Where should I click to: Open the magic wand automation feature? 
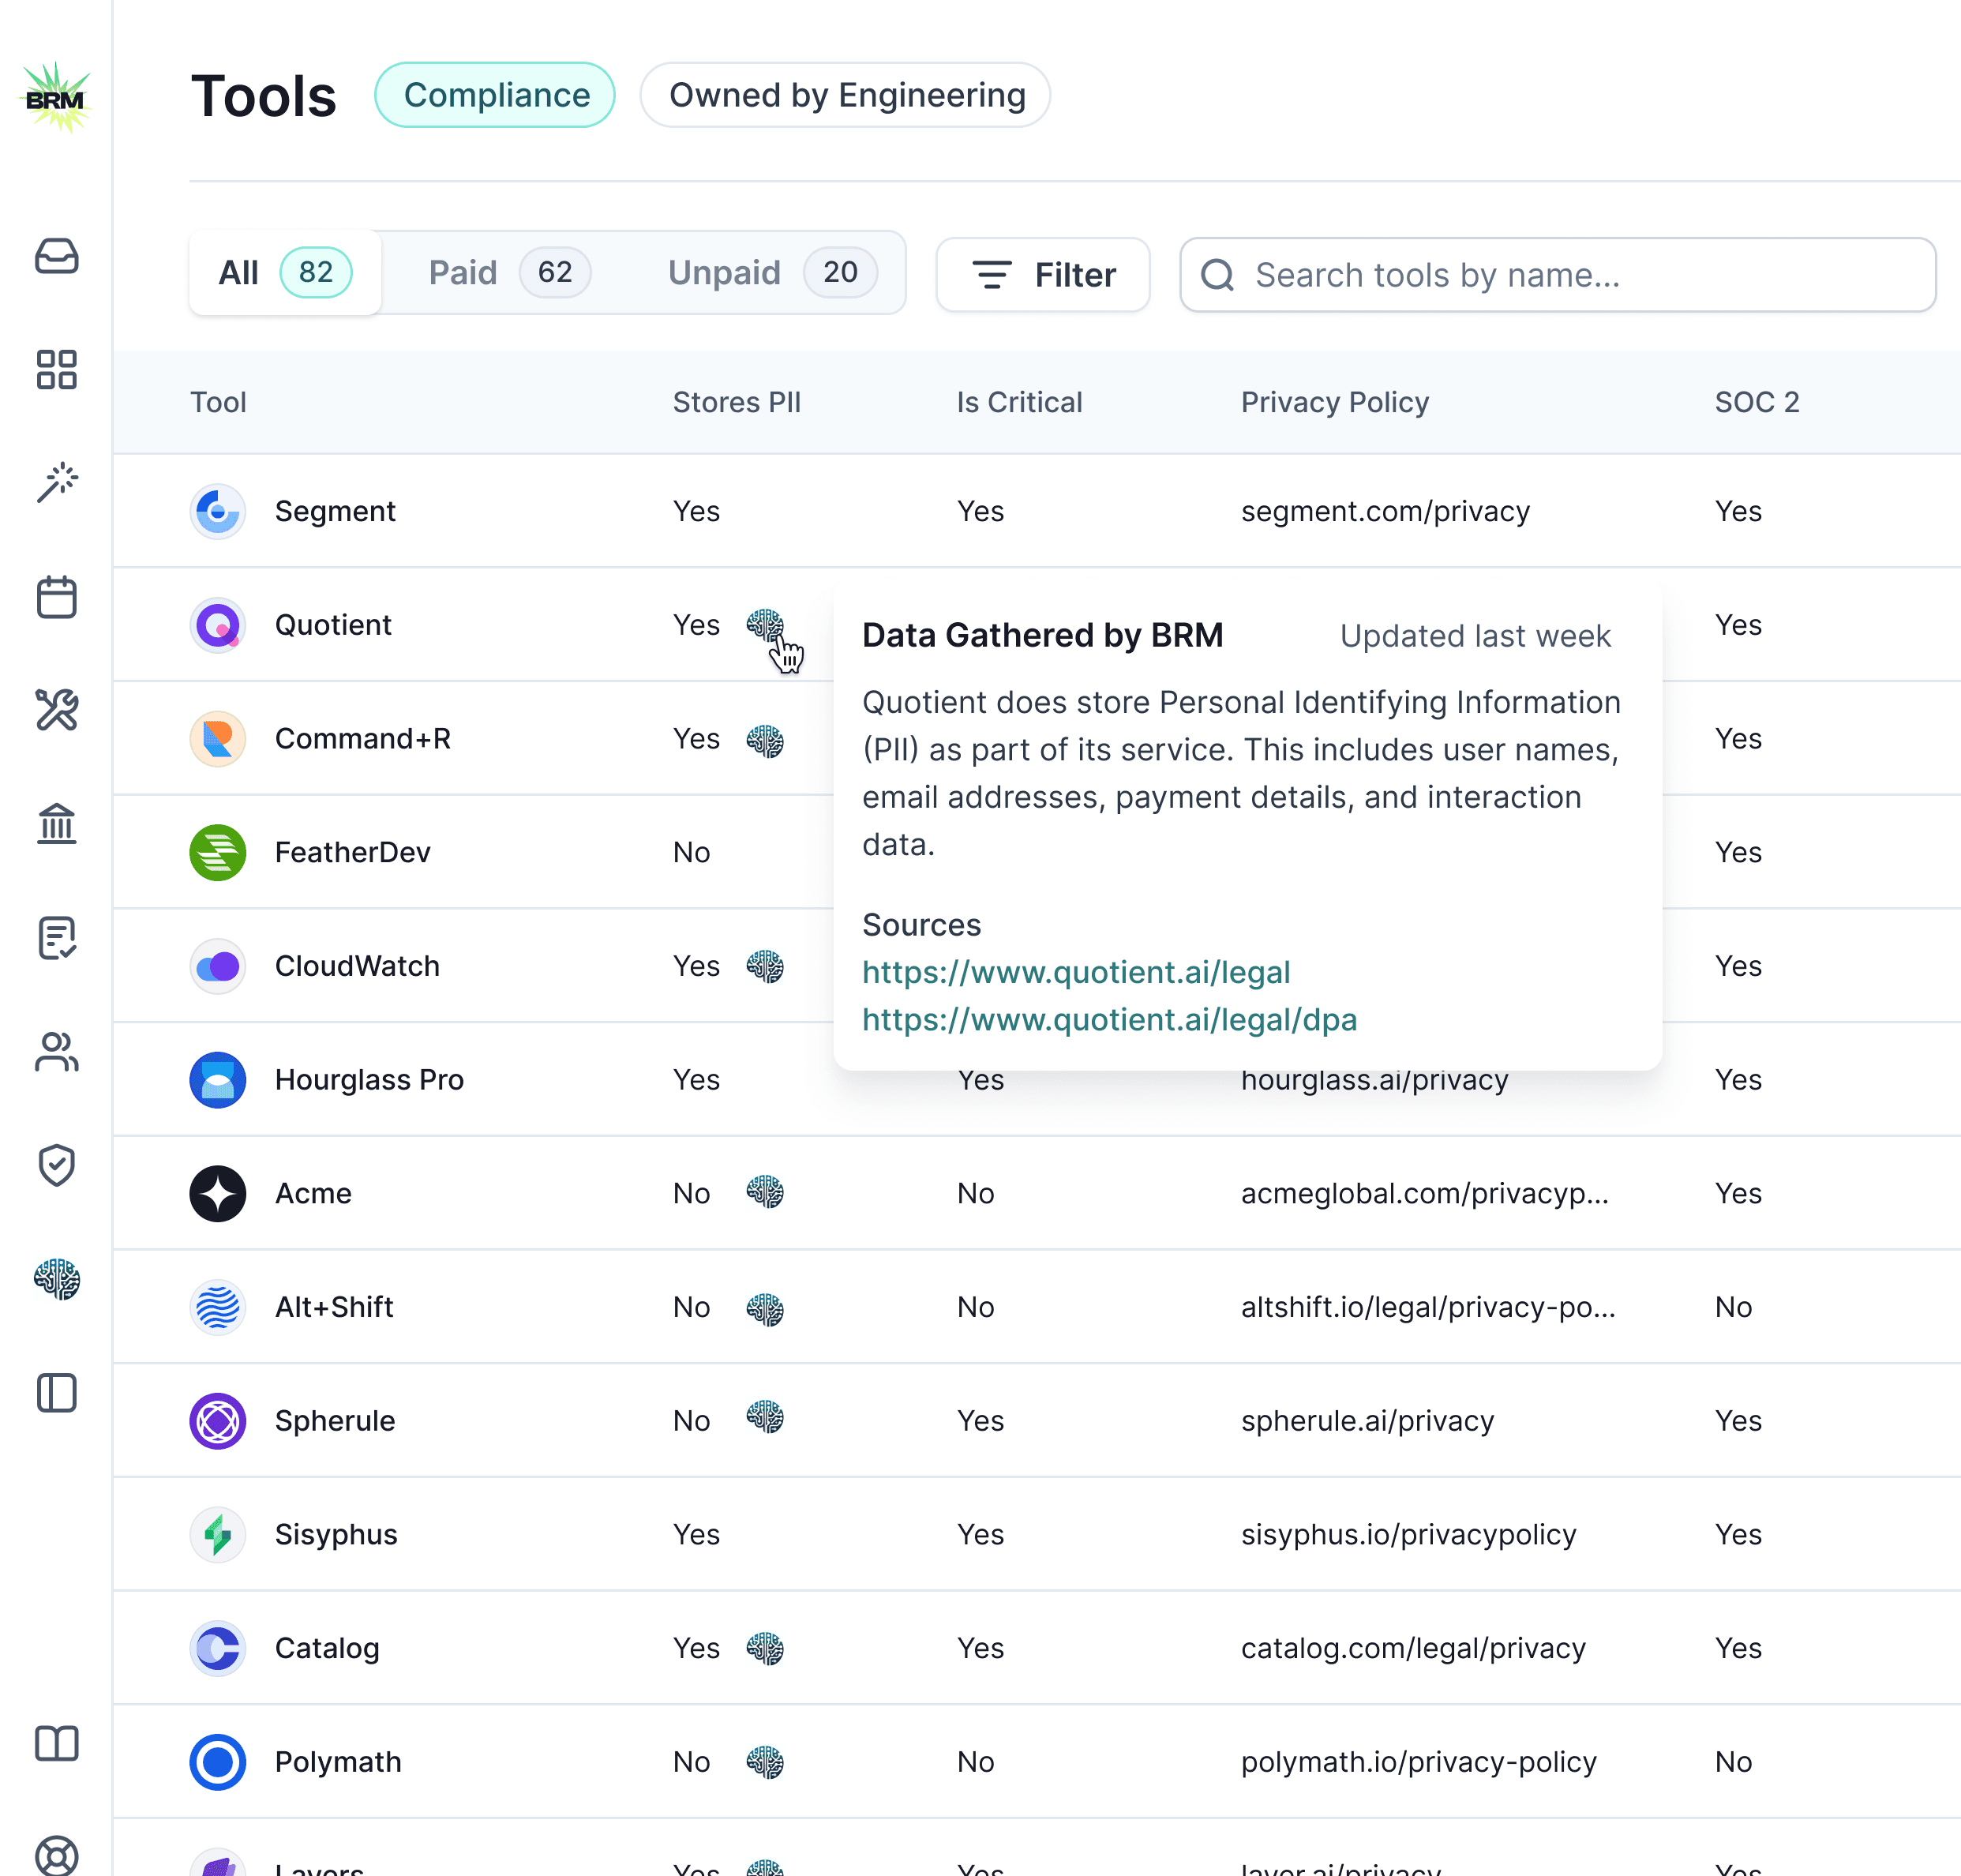click(x=58, y=481)
